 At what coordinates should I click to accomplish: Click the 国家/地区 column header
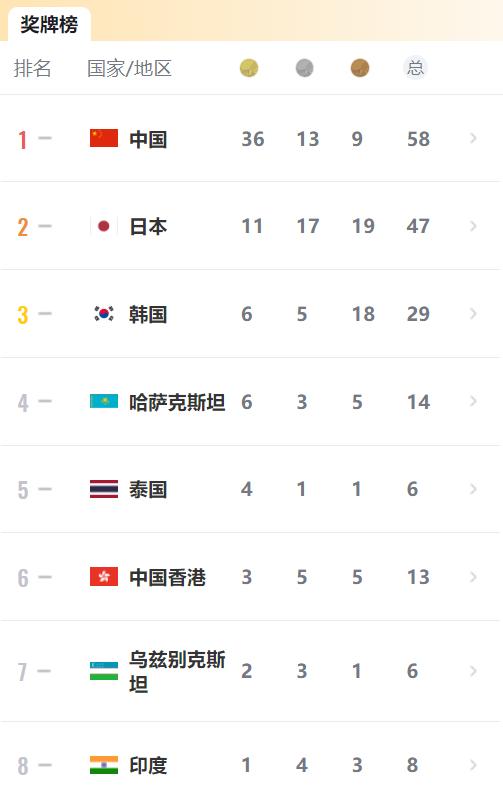(129, 69)
